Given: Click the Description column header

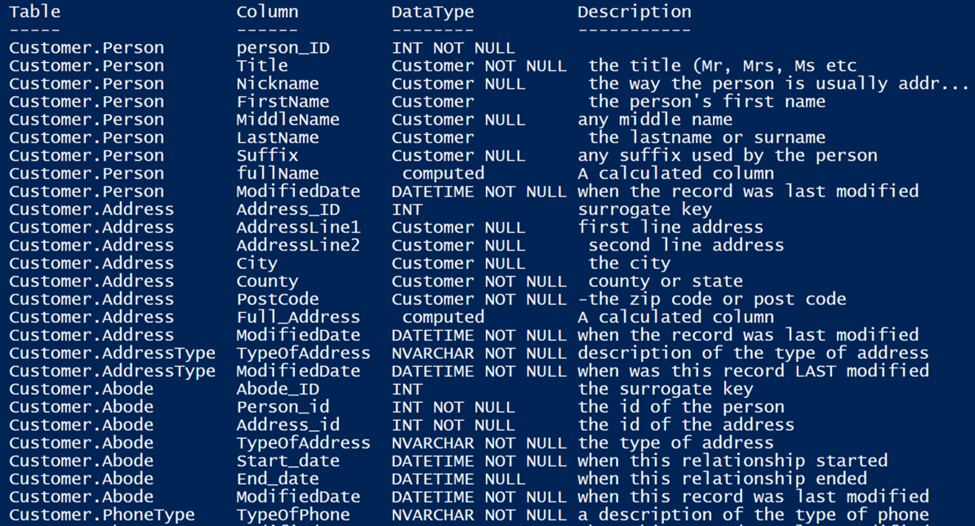Looking at the screenshot, I should [x=634, y=12].
